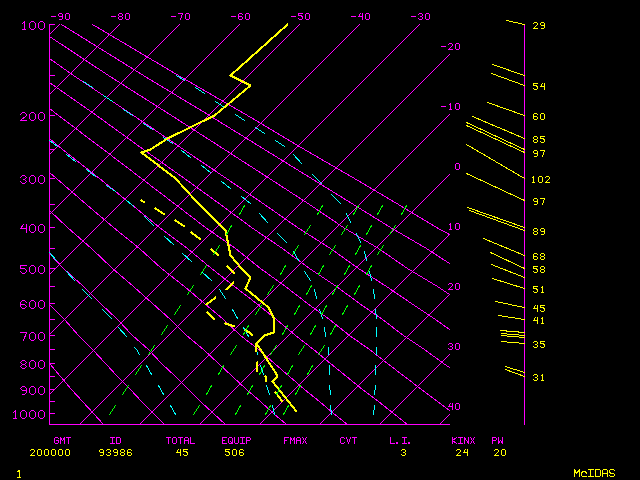Click the FMAX column header
The height and width of the screenshot is (480, 640).
coord(295,440)
